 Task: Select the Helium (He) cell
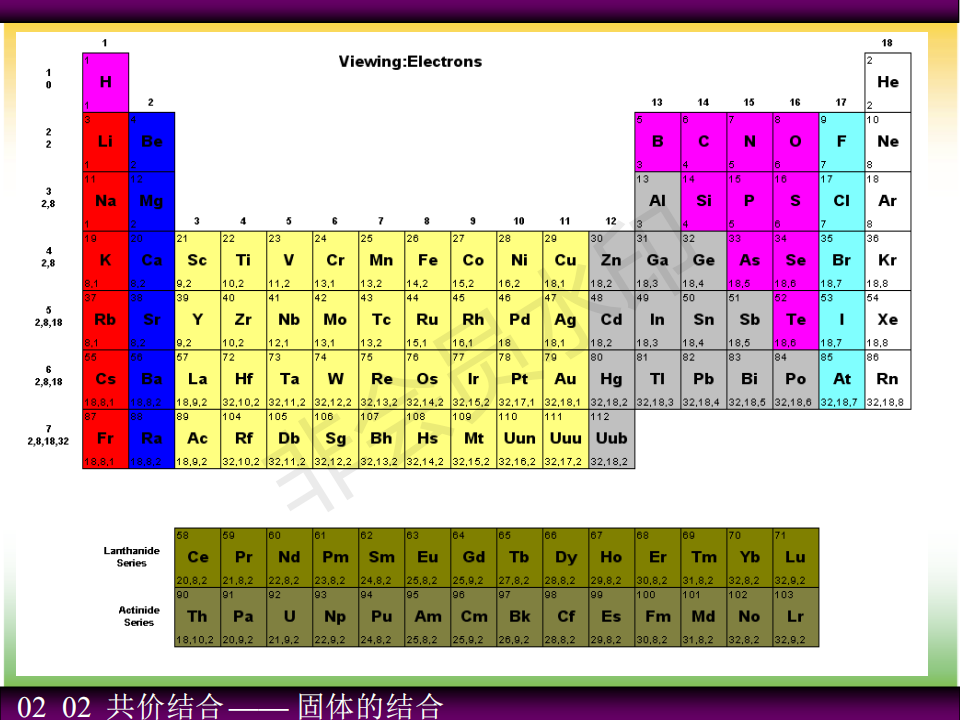[x=887, y=82]
